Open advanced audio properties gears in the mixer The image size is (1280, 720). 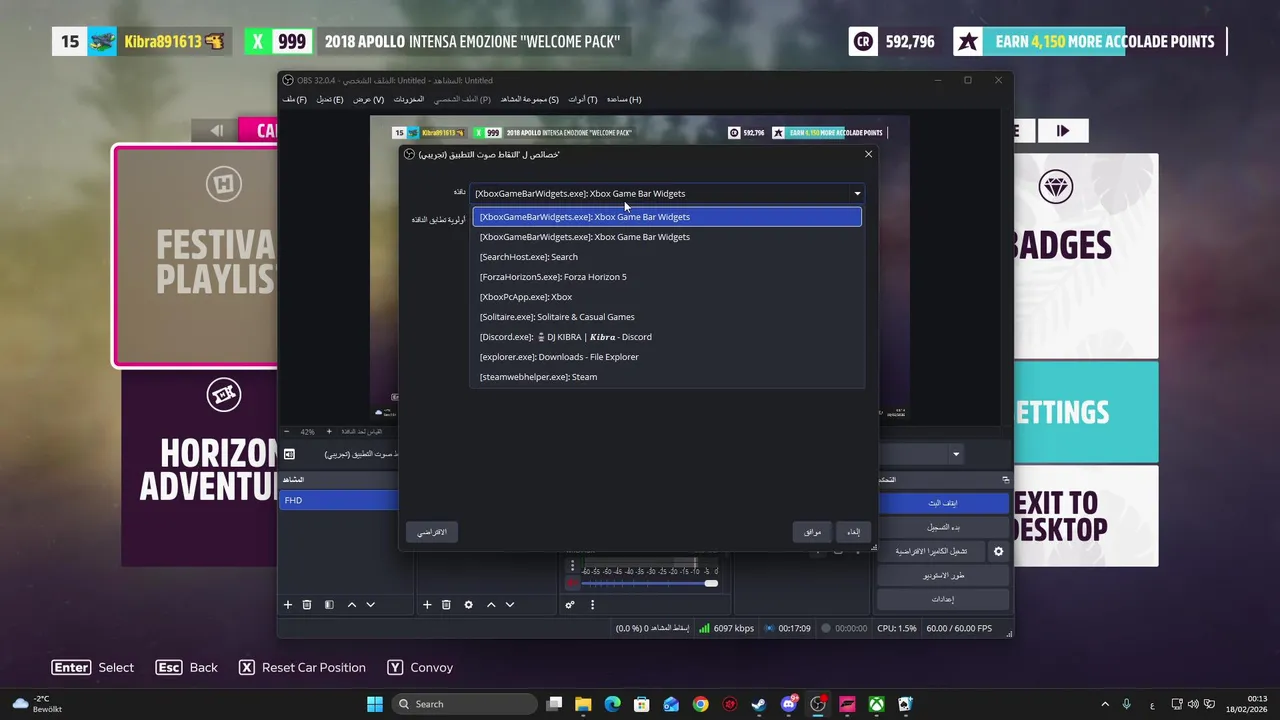[x=570, y=605]
